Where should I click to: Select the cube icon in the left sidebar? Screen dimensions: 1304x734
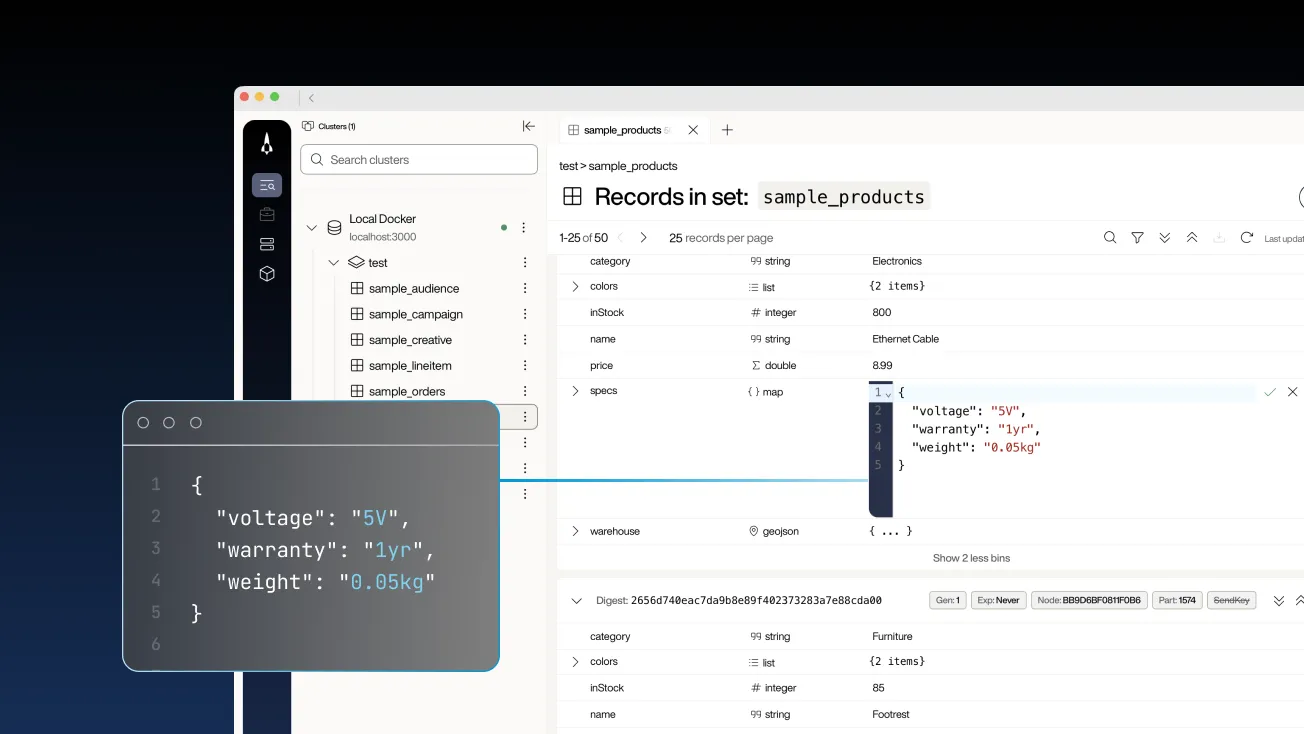tap(266, 273)
